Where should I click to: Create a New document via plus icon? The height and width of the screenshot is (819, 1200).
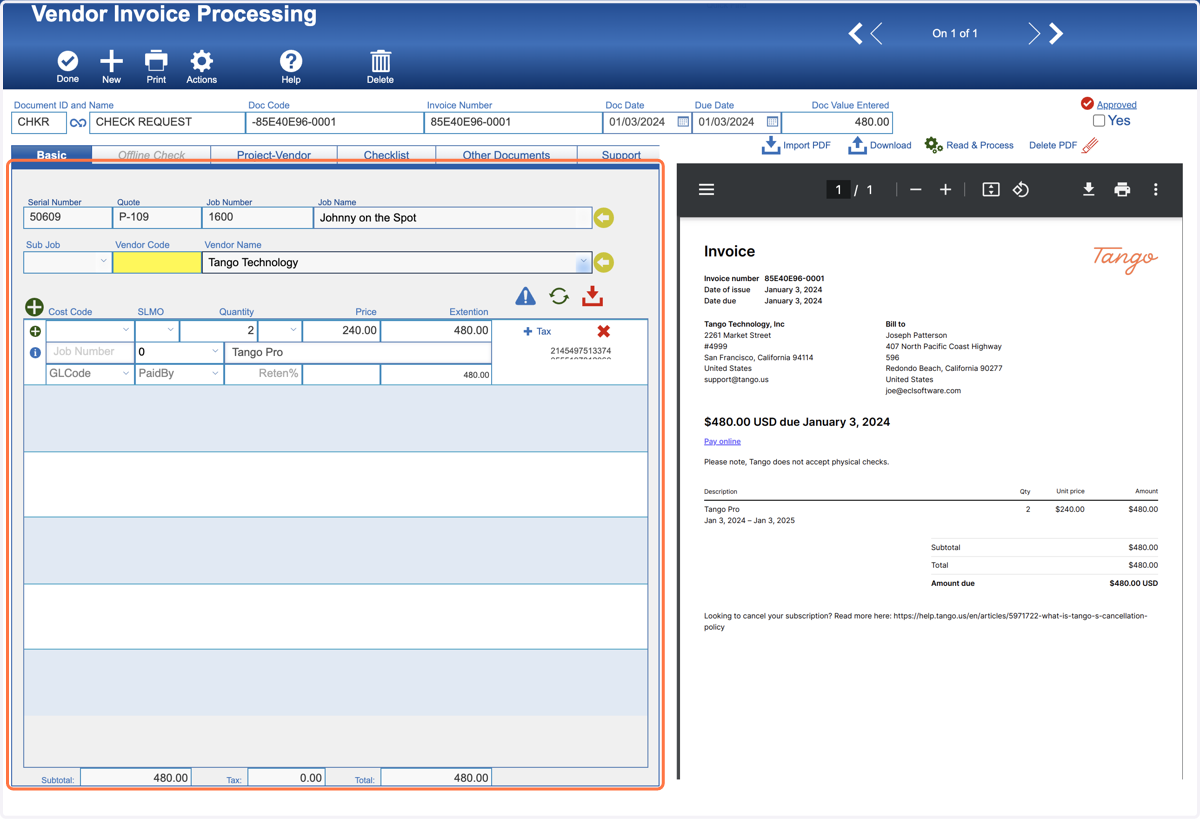[x=111, y=61]
